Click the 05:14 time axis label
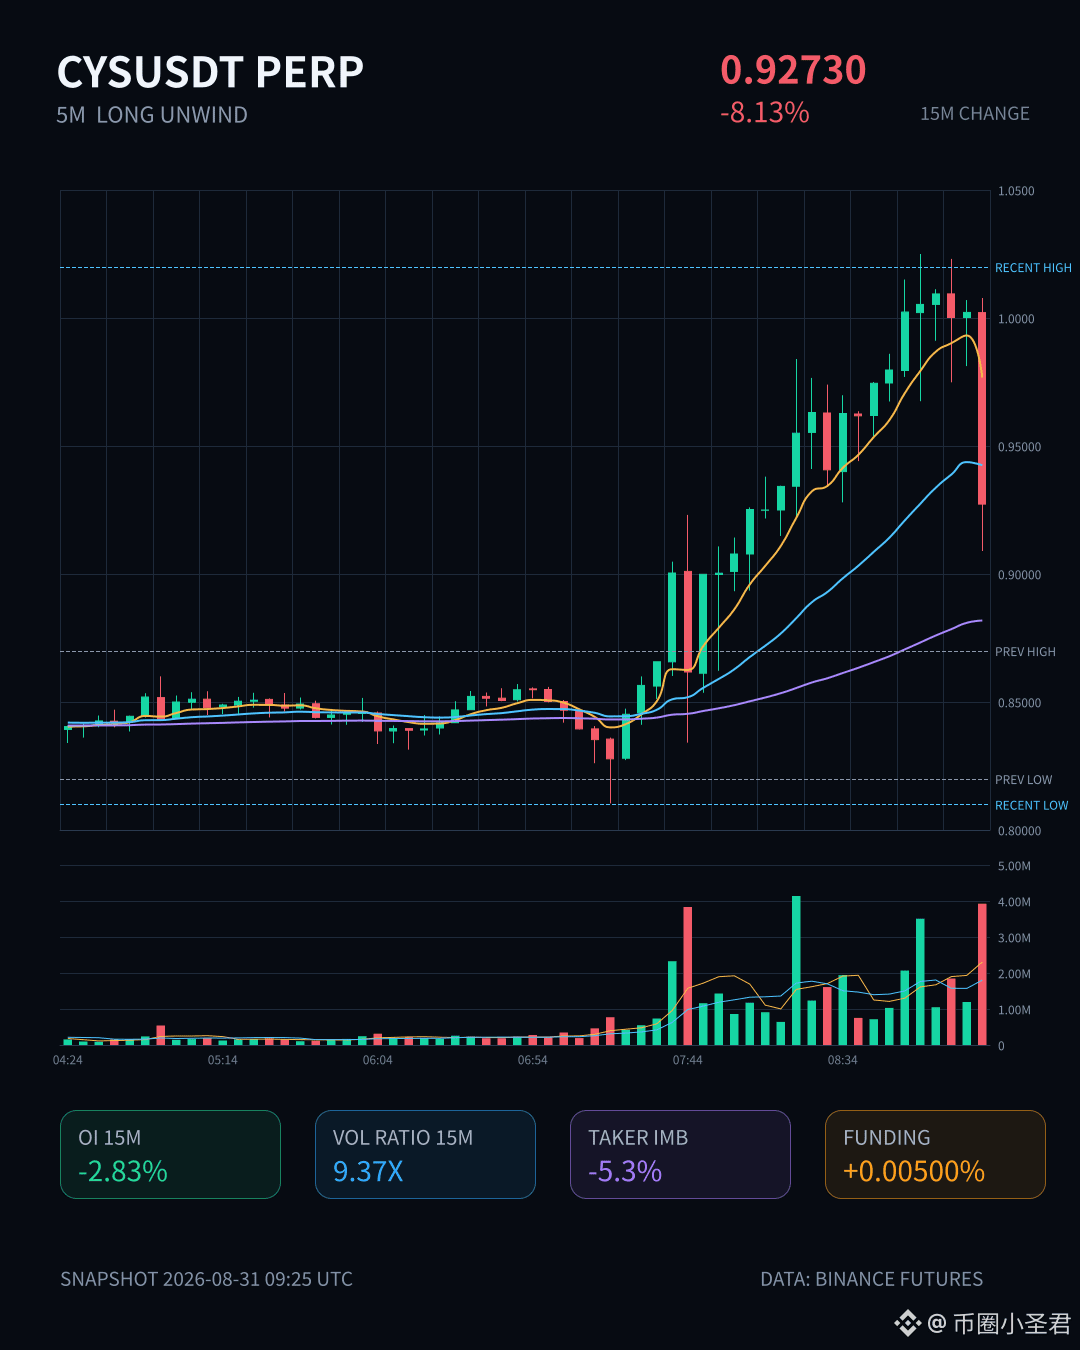 pyautogui.click(x=223, y=1060)
